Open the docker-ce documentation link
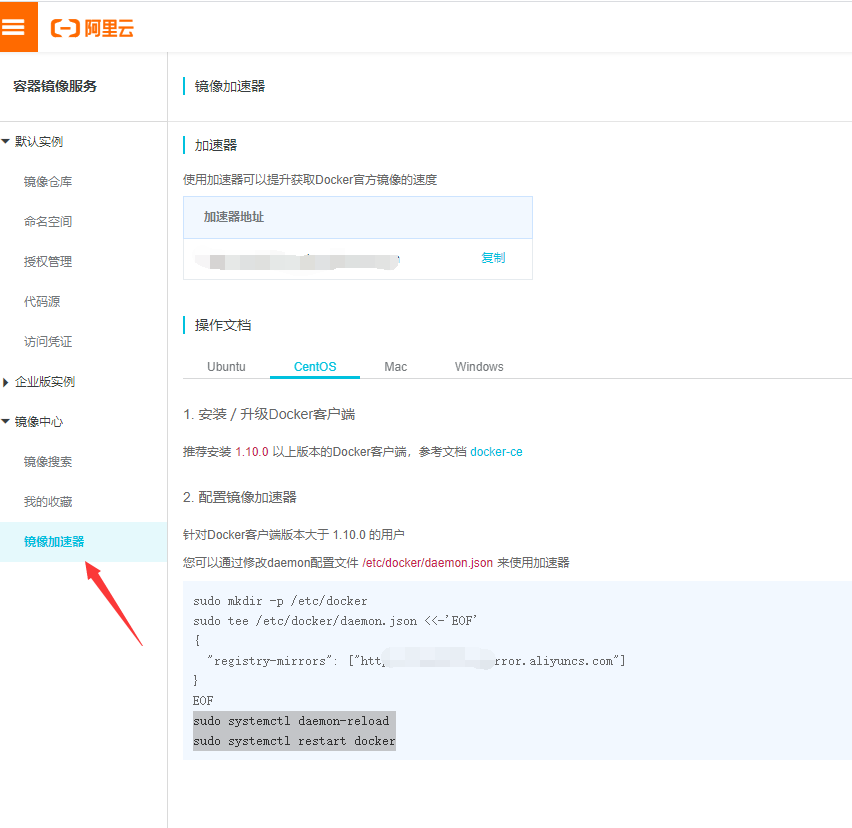852x828 pixels. (x=496, y=451)
